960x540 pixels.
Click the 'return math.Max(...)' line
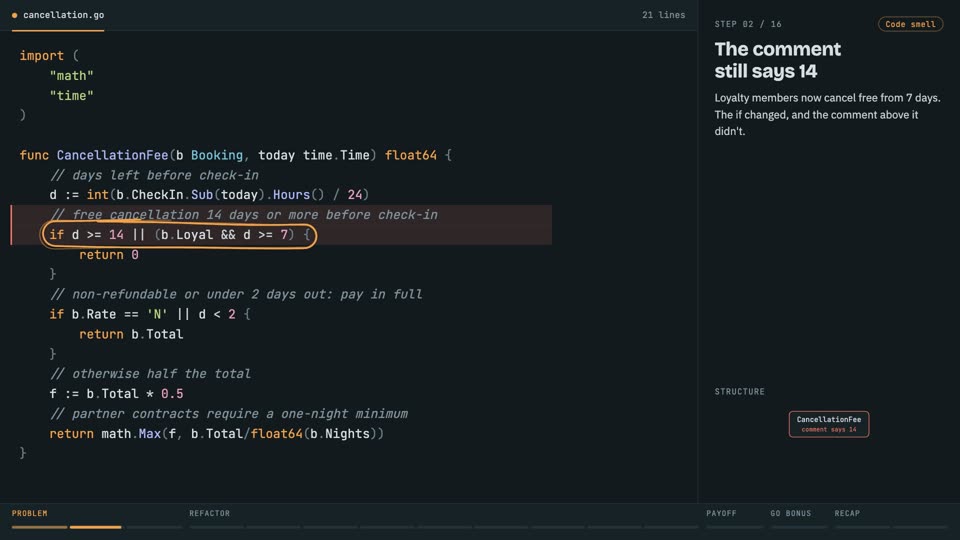217,434
